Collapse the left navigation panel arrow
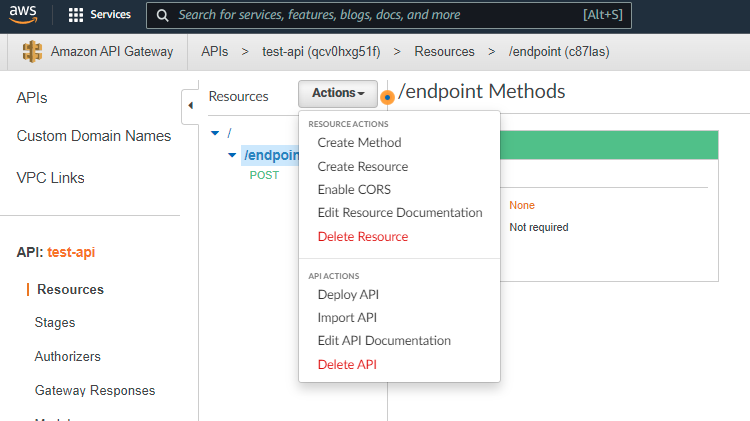 (190, 104)
